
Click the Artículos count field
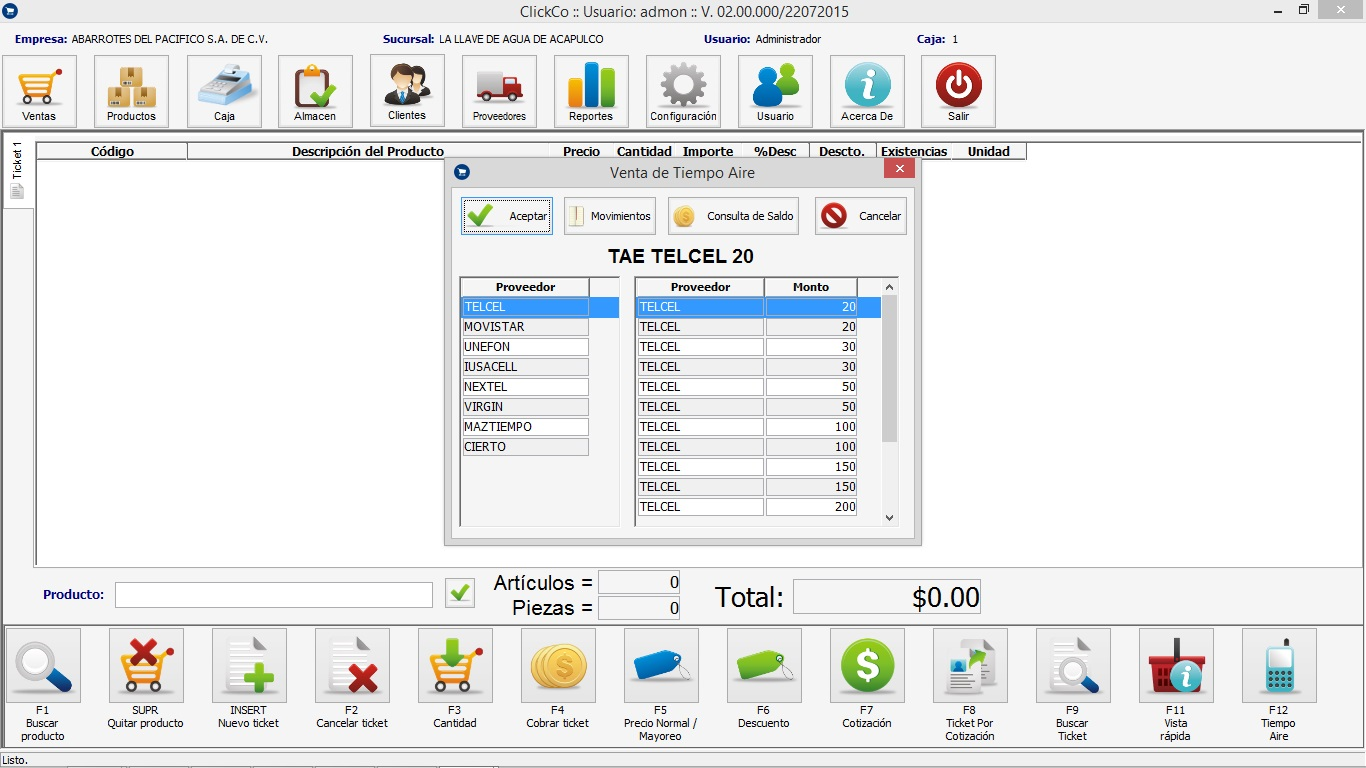click(x=639, y=582)
